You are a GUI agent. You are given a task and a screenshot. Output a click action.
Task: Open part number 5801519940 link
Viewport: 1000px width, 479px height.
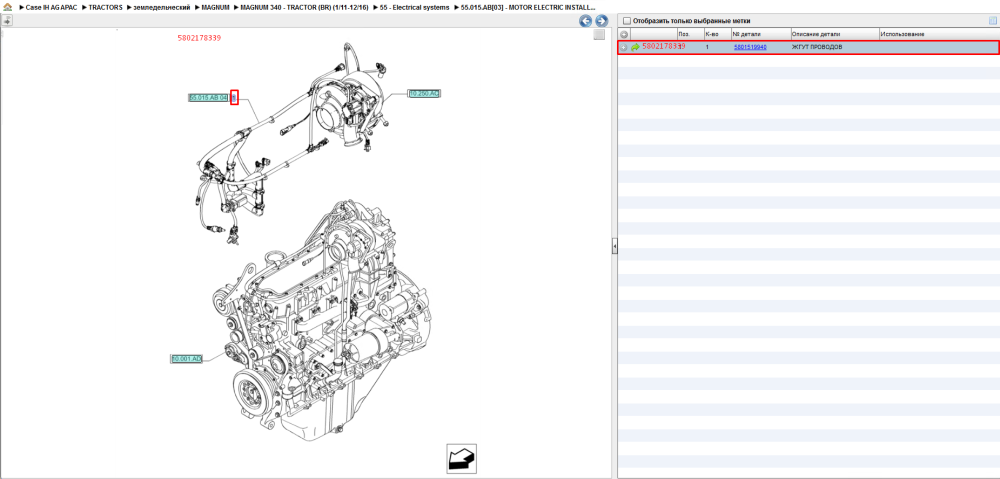[x=750, y=47]
